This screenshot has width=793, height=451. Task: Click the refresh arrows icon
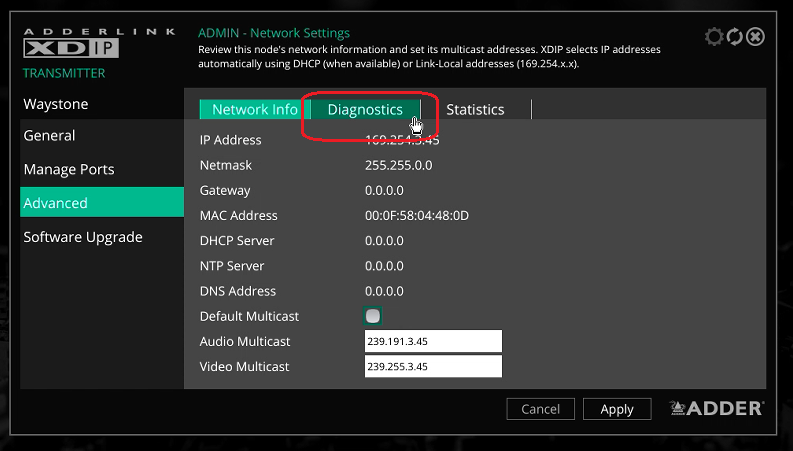click(735, 37)
